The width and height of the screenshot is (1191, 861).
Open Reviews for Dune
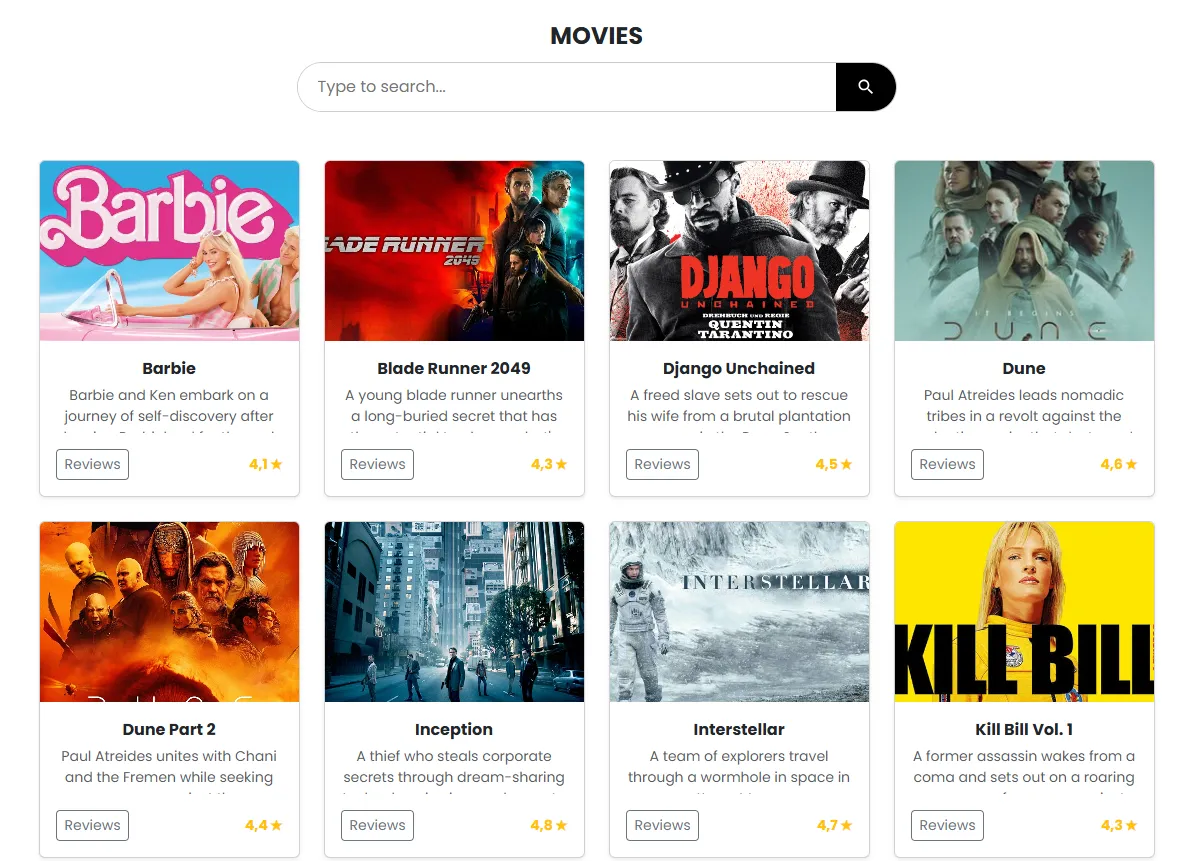click(947, 464)
